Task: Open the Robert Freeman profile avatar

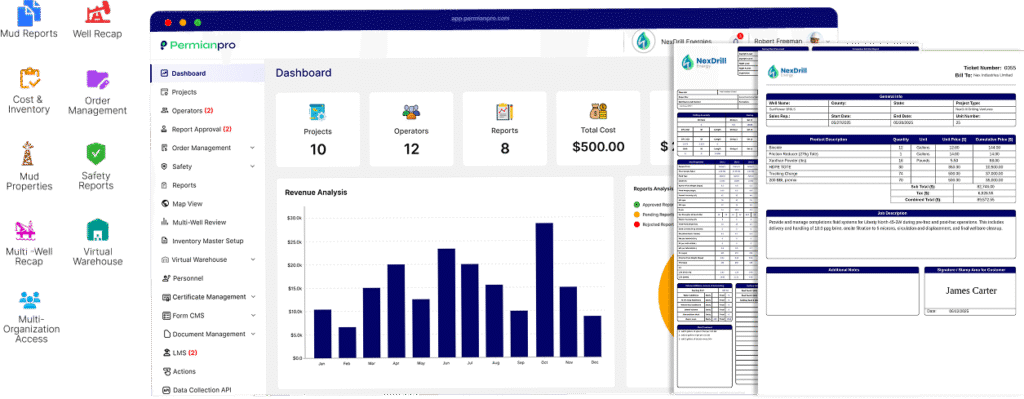Action: [x=814, y=40]
